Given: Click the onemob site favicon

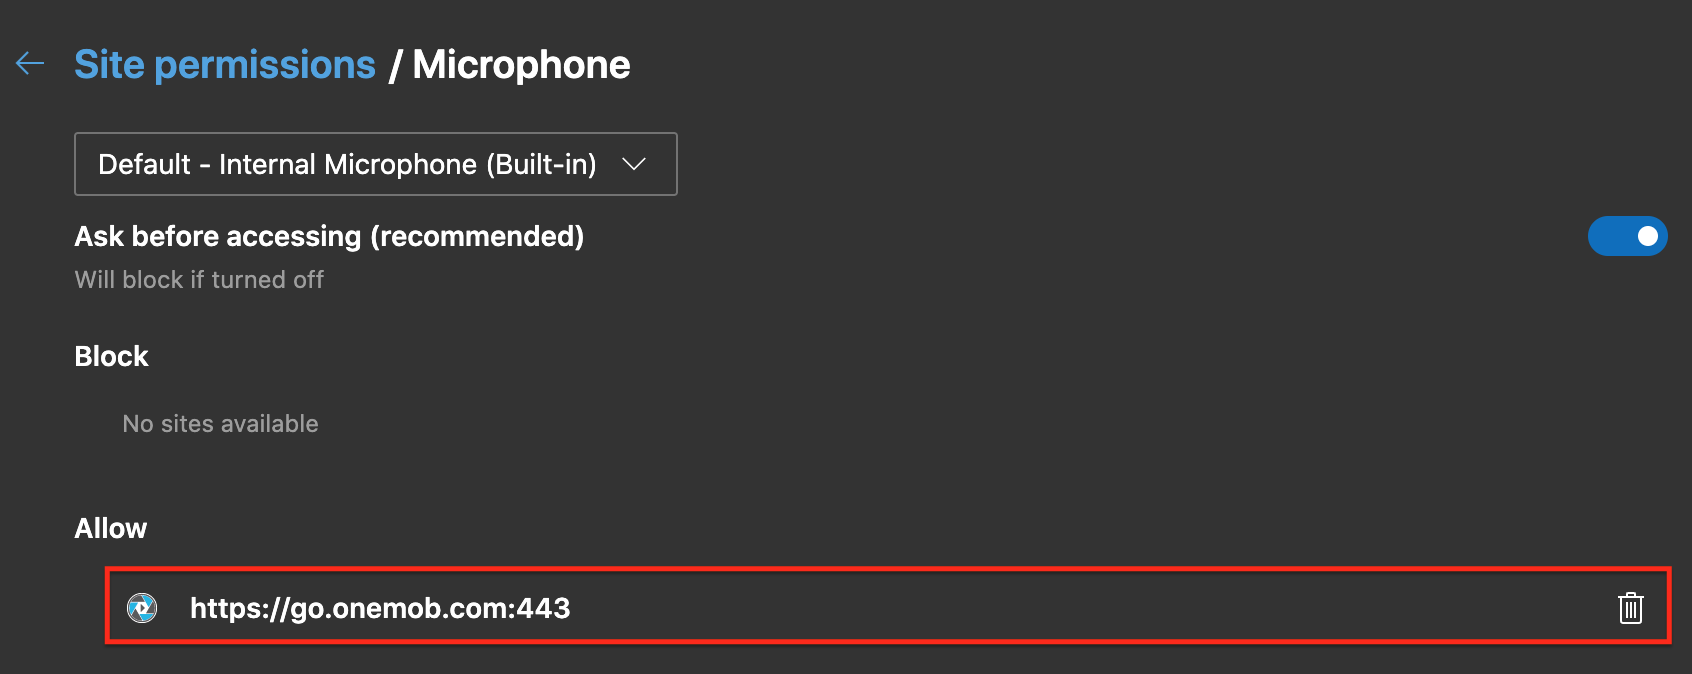Looking at the screenshot, I should tap(142, 607).
